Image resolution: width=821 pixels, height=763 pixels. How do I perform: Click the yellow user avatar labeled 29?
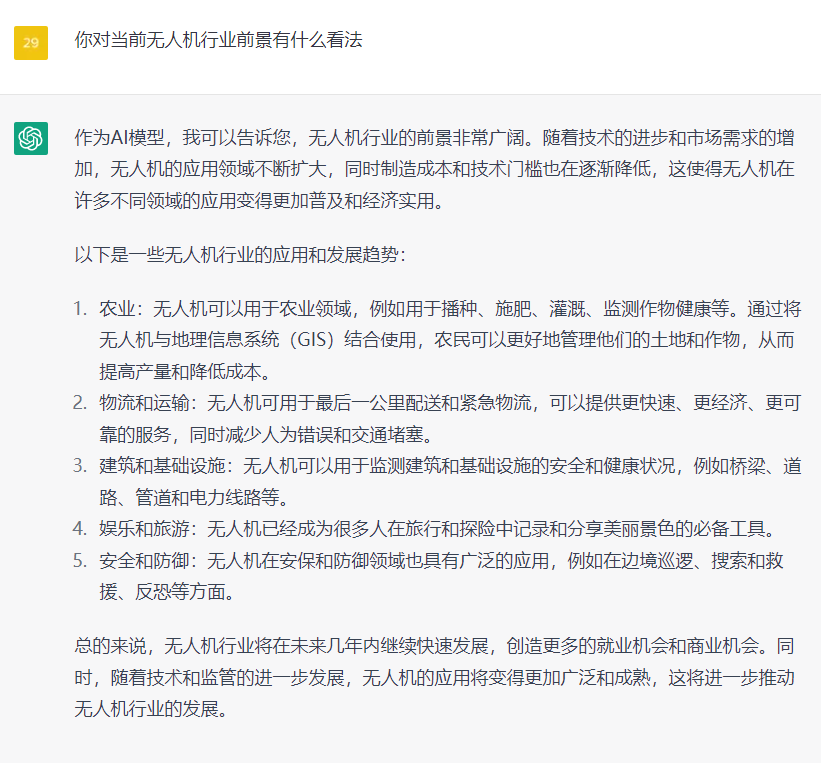click(x=30, y=42)
